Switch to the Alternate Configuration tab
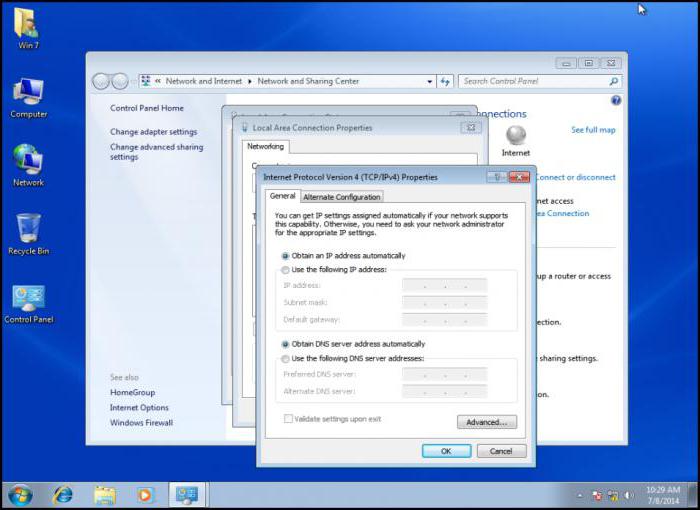 (x=342, y=197)
